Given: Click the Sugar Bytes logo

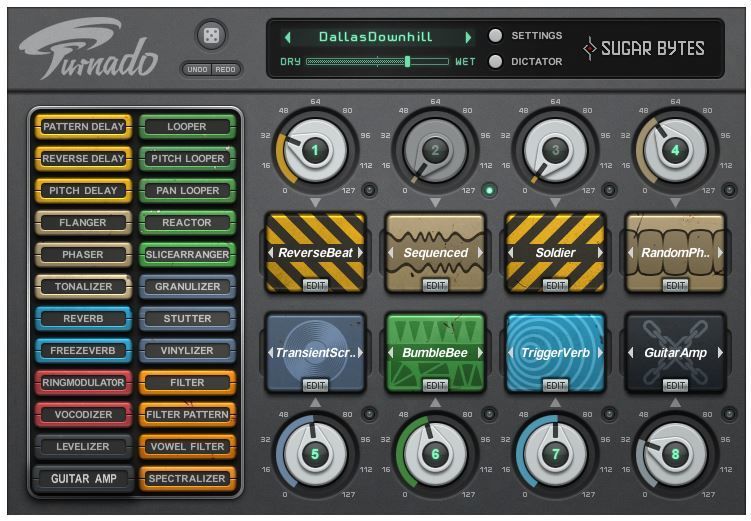Looking at the screenshot, I should (644, 48).
